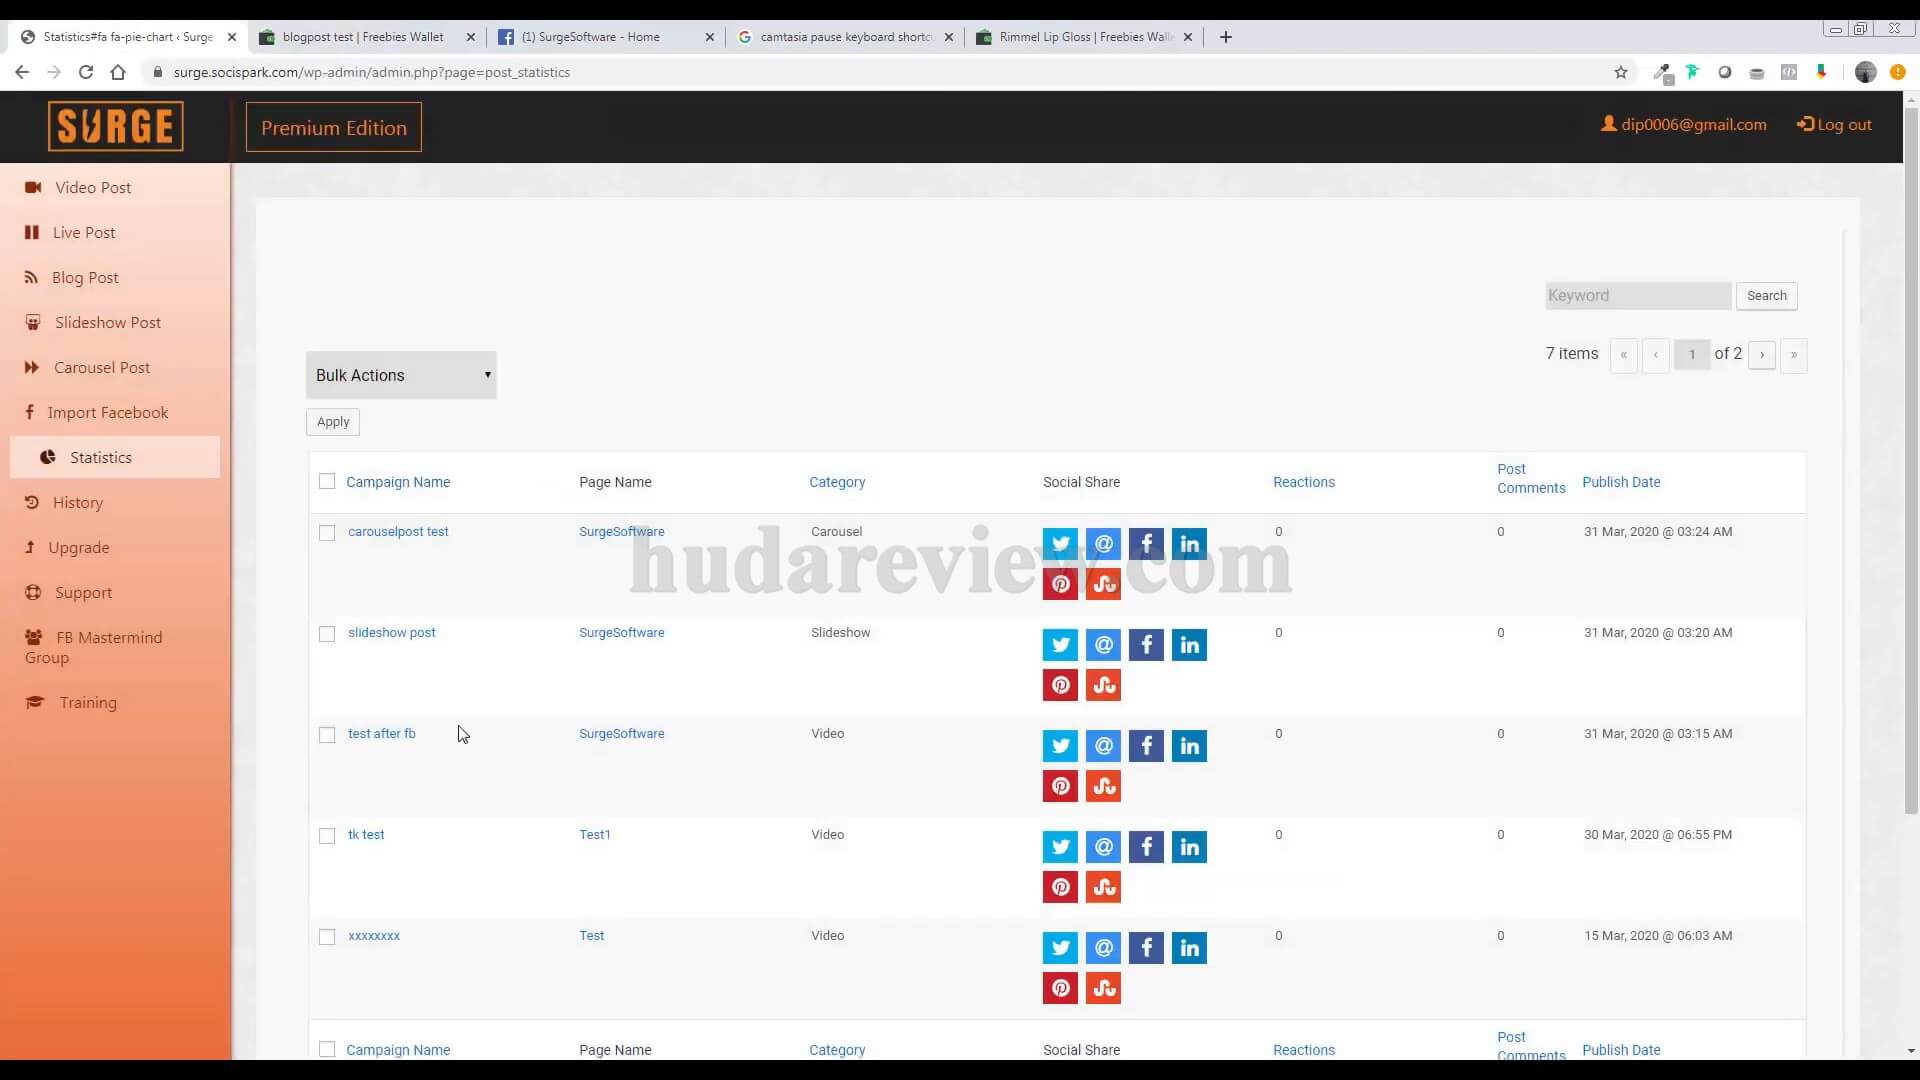Open the History section
This screenshot has width=1920, height=1080.
[x=77, y=502]
